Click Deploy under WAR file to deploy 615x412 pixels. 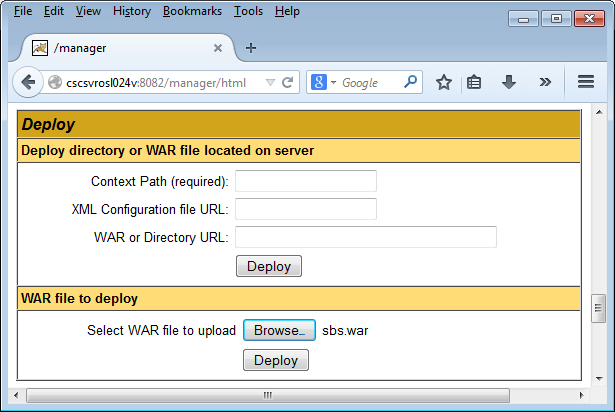coord(276,360)
